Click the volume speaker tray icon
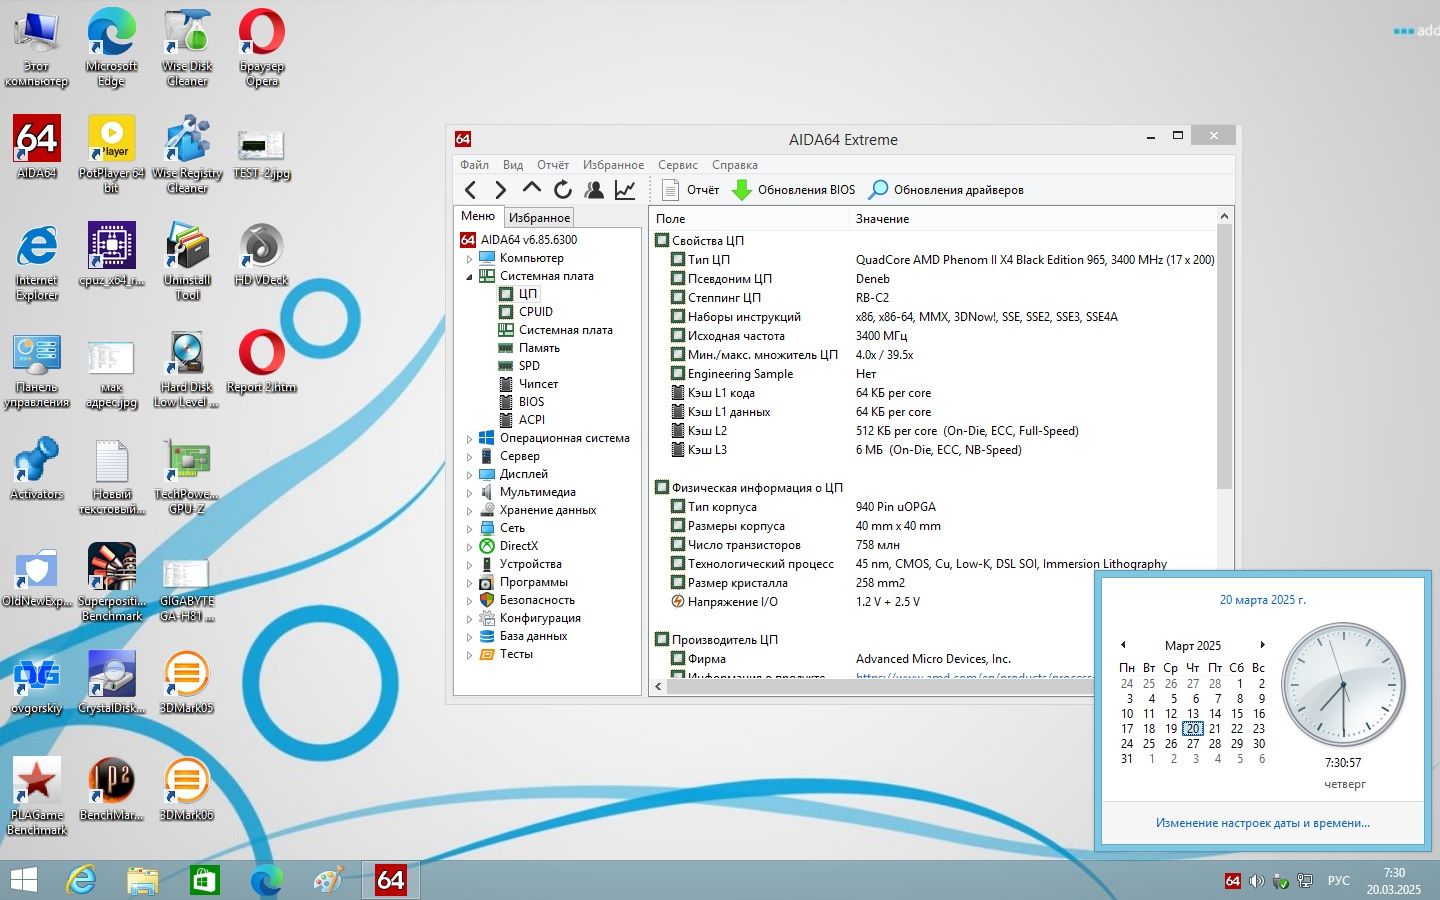The height and width of the screenshot is (900, 1440). pos(1257,881)
